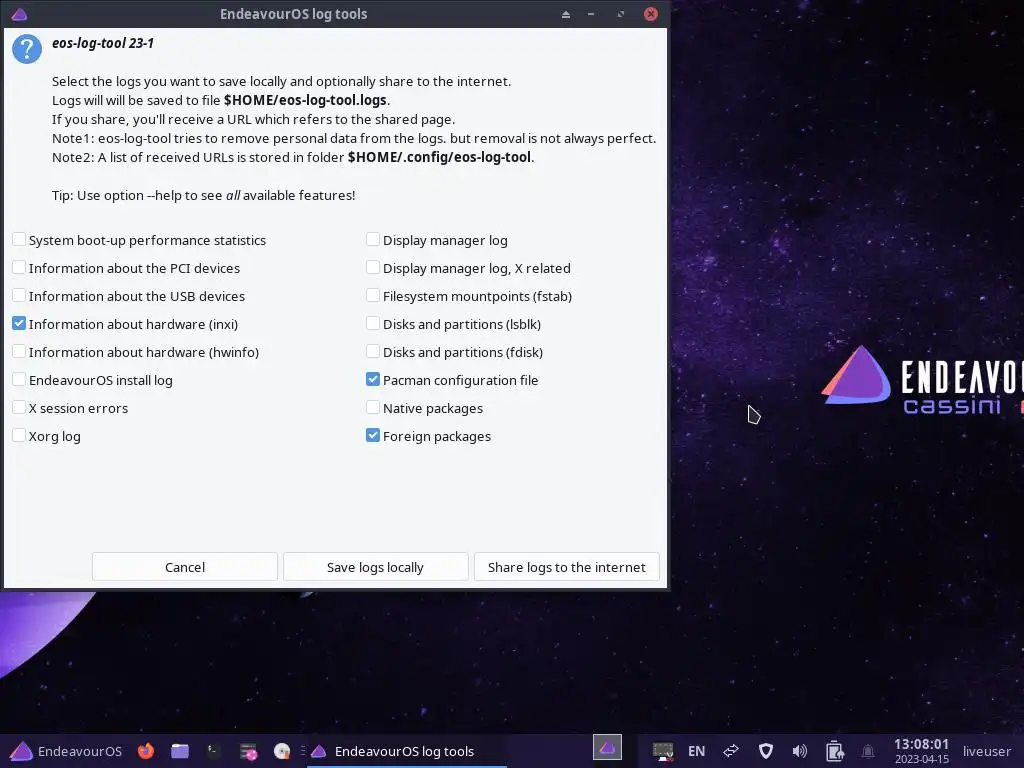The image size is (1024, 768).
Task: Click the $HOME/eos-log-tool.logs path text
Action: [306, 101]
